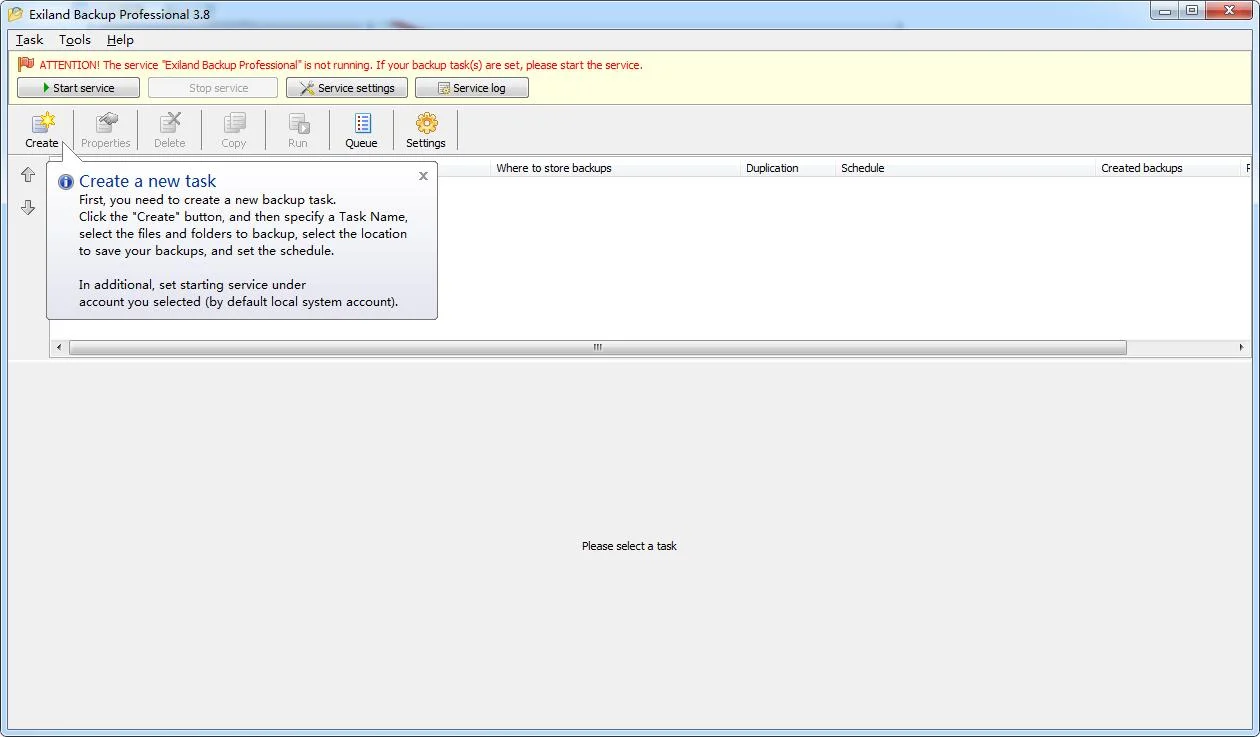The image size is (1260, 737).
Task: Click the Create task toolbar icon
Action: (42, 130)
